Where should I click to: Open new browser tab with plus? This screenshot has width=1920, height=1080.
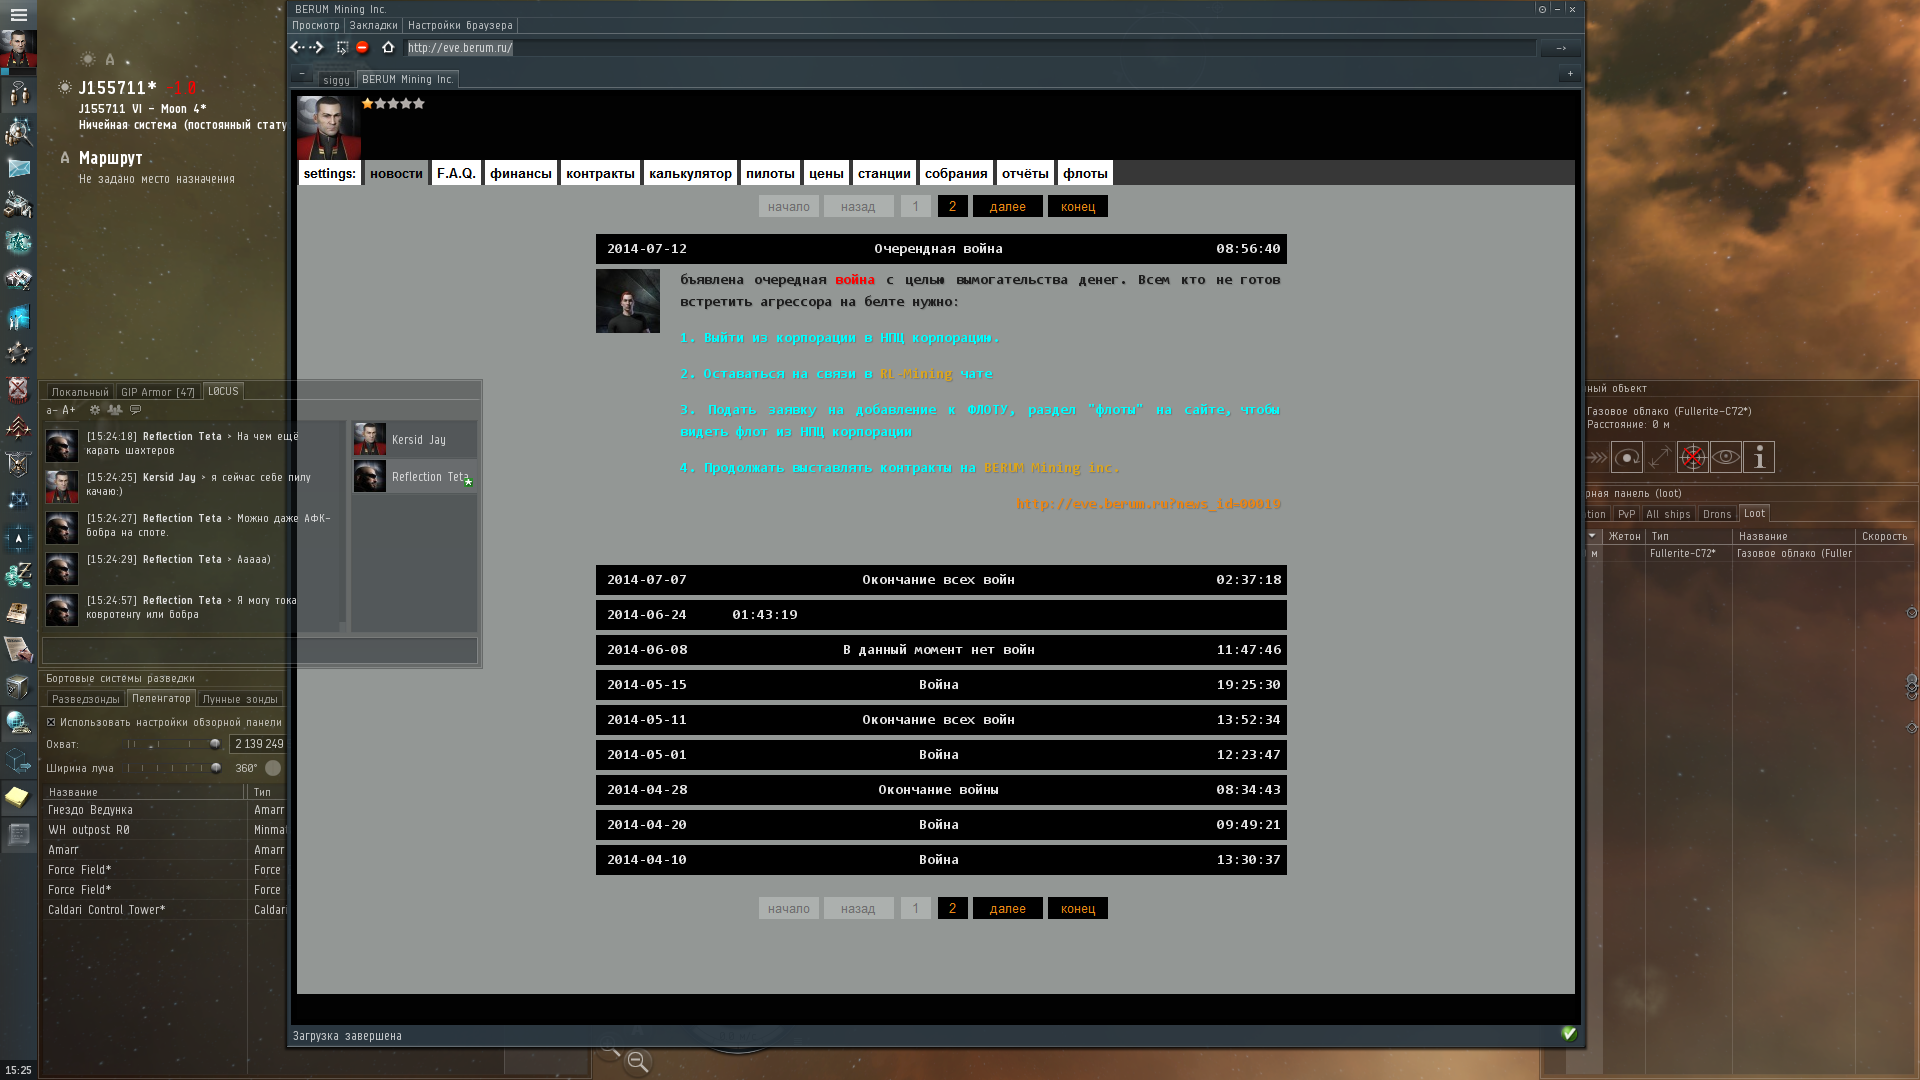coord(1570,74)
